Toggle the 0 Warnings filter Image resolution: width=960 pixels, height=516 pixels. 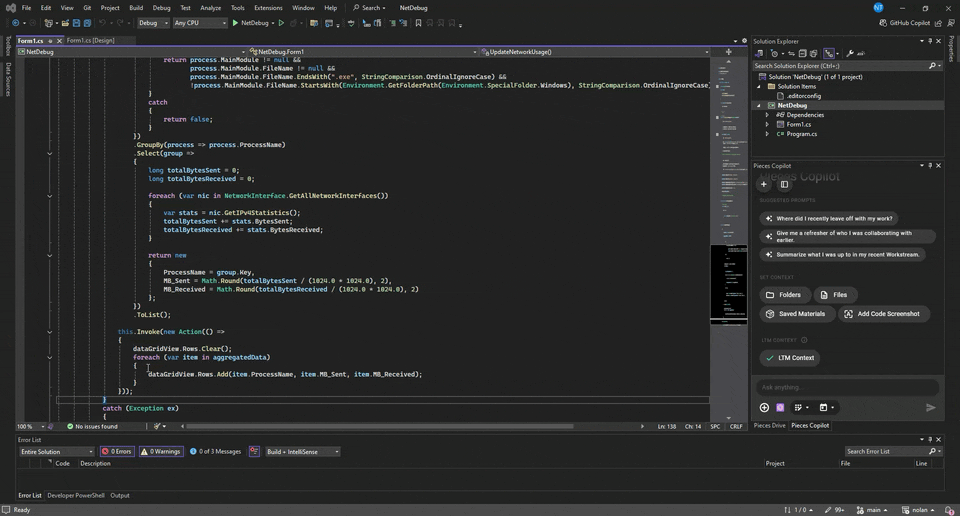pos(161,452)
